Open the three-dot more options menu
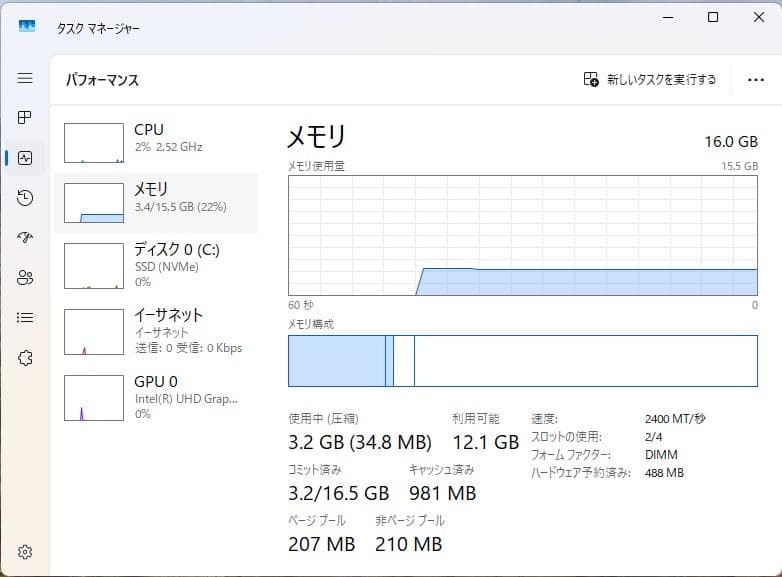Screen dimensions: 782x577 coord(756,80)
